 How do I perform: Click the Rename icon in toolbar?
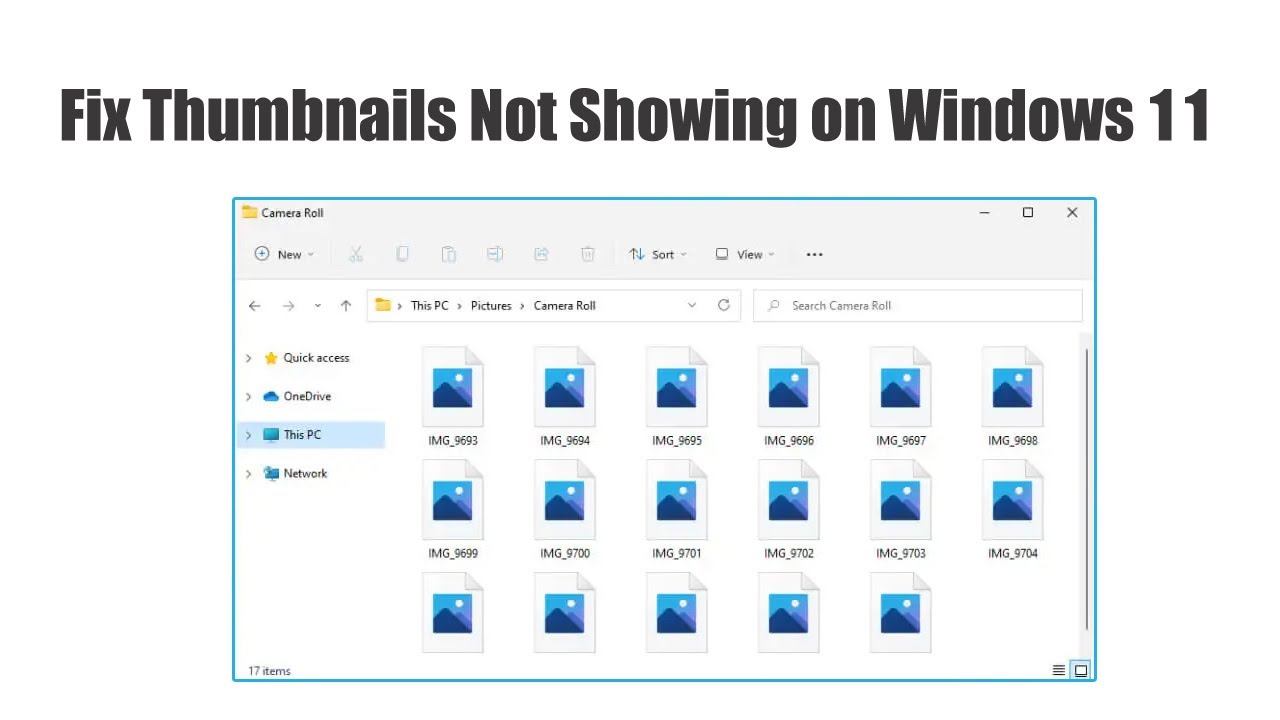pyautogui.click(x=495, y=254)
